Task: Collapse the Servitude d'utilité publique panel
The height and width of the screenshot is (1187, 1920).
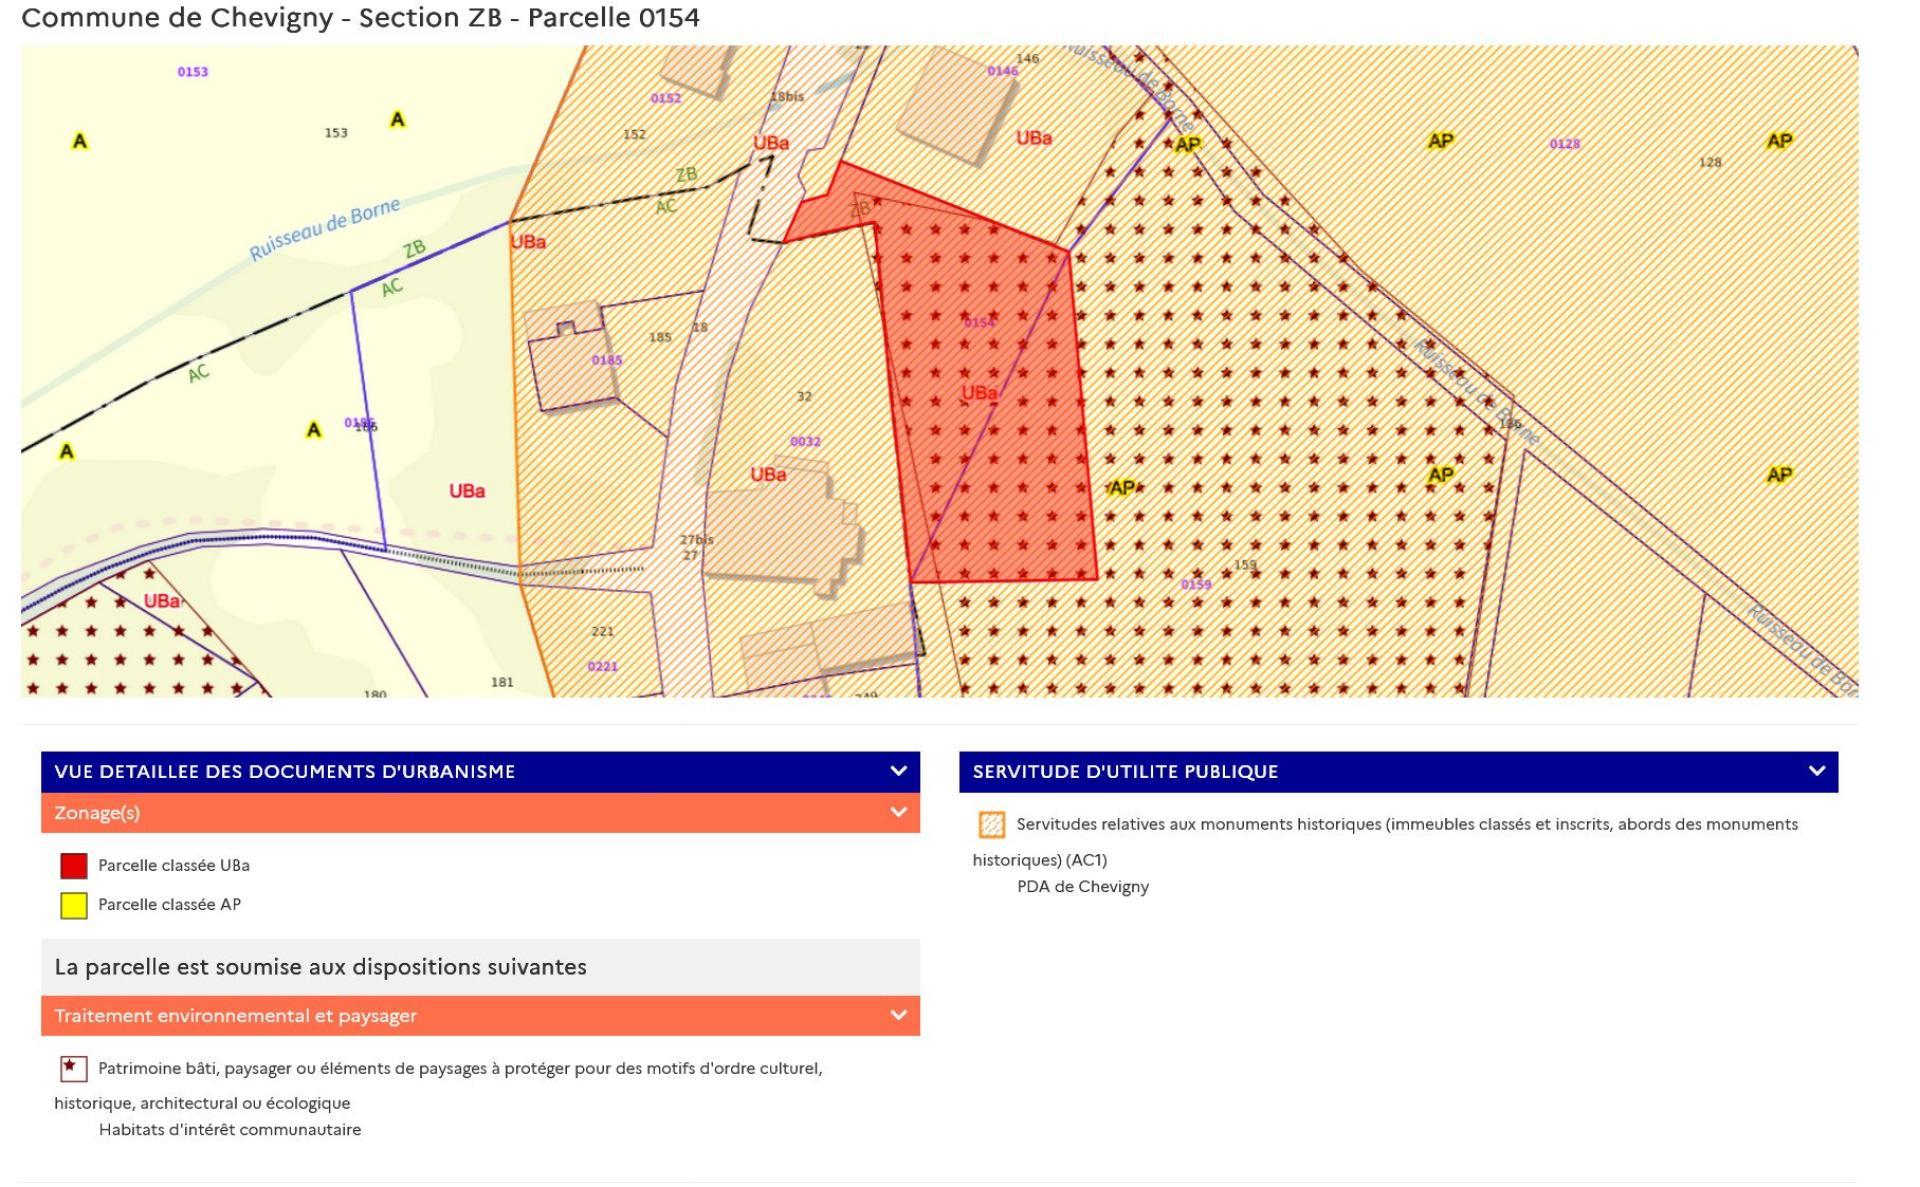Action: (1816, 771)
